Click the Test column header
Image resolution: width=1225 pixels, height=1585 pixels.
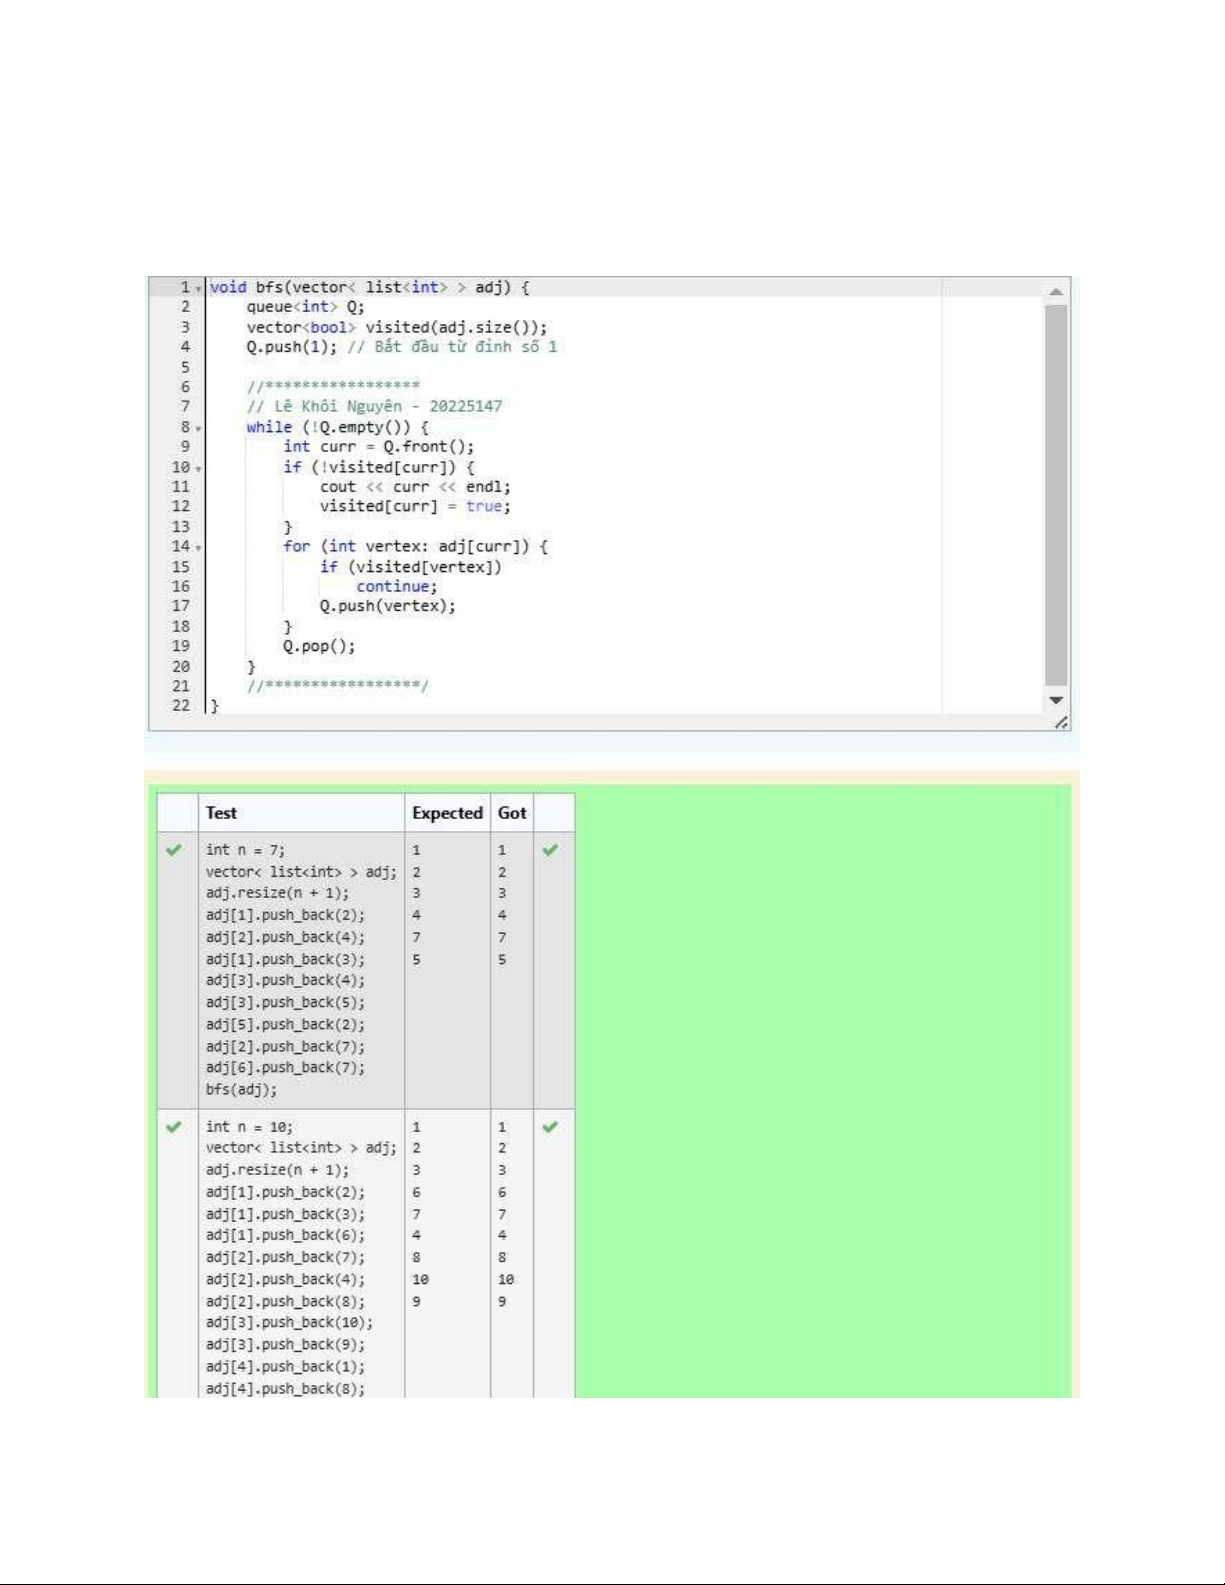click(x=221, y=813)
